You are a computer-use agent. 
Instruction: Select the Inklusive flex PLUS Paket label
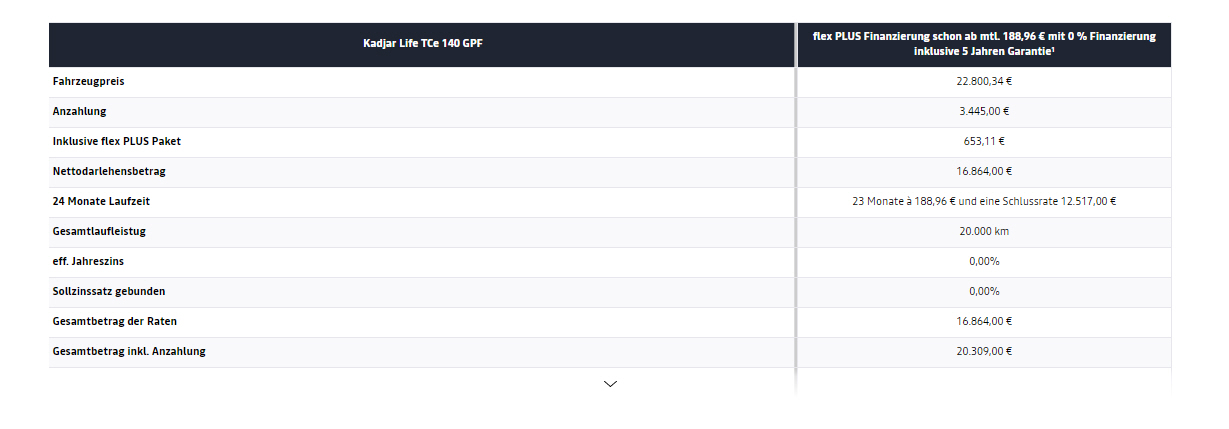pyautogui.click(x=117, y=142)
